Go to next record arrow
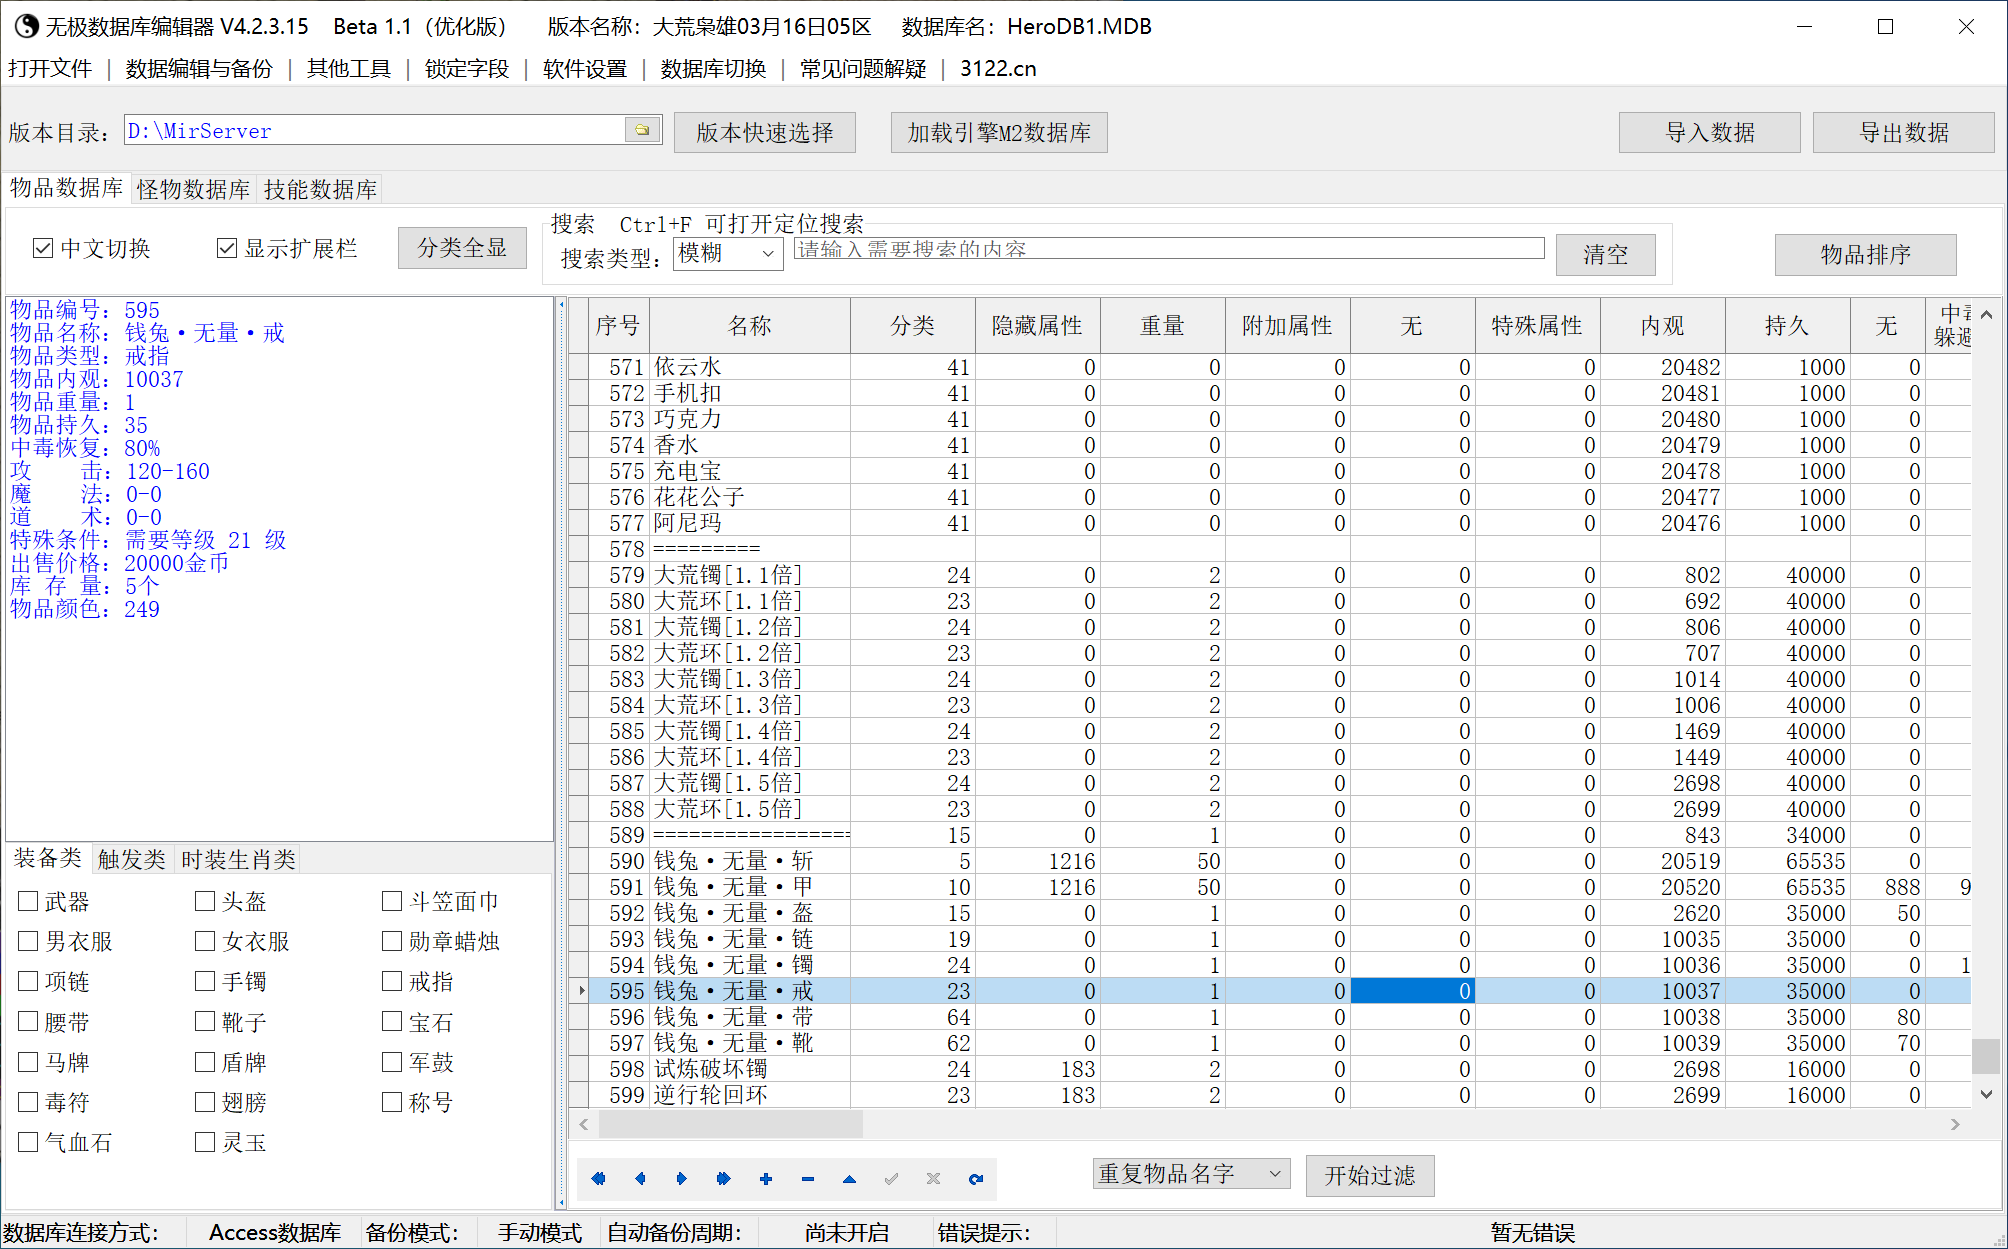The height and width of the screenshot is (1249, 2008). pos(682,1179)
